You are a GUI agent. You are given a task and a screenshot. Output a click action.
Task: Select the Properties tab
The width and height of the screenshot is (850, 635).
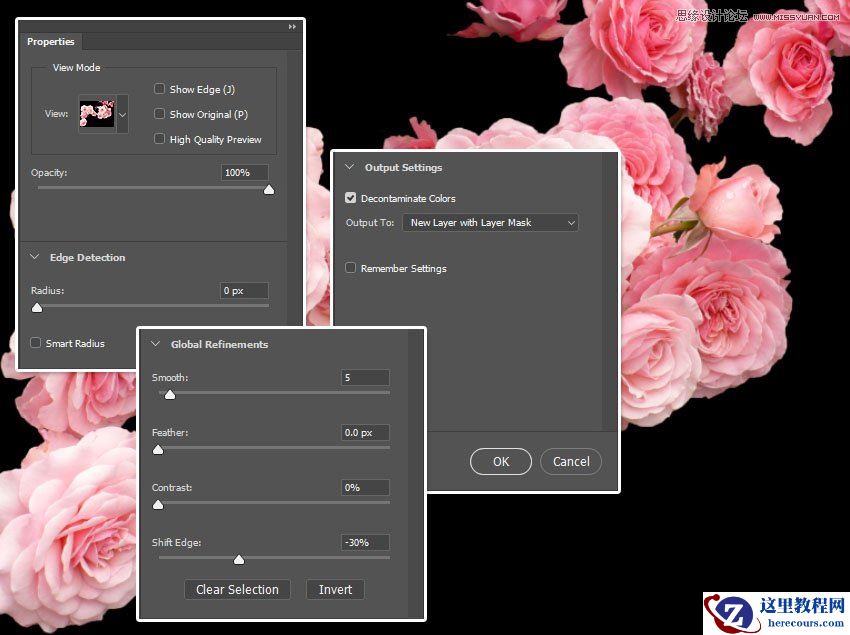[x=51, y=42]
